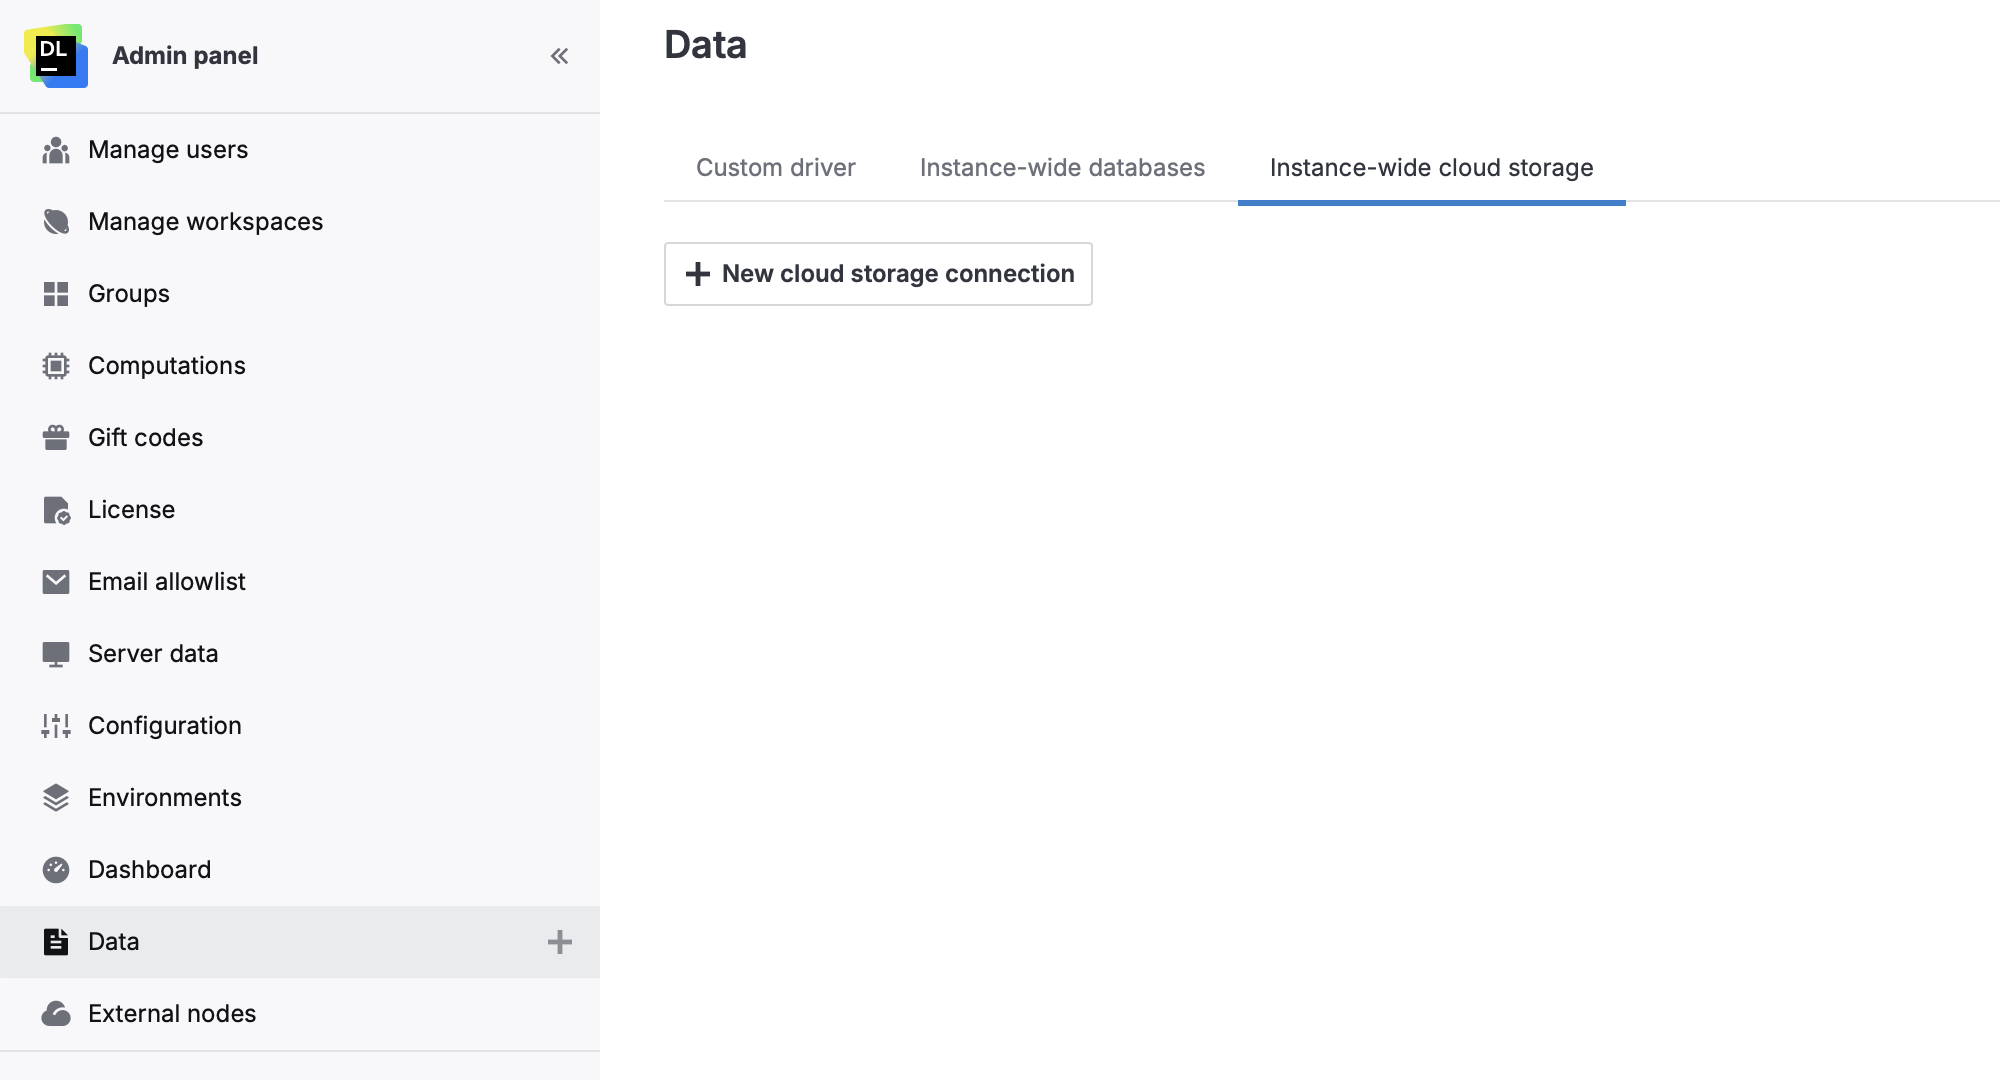Click the plus on the Data row
The width and height of the screenshot is (2000, 1080).
tap(561, 942)
